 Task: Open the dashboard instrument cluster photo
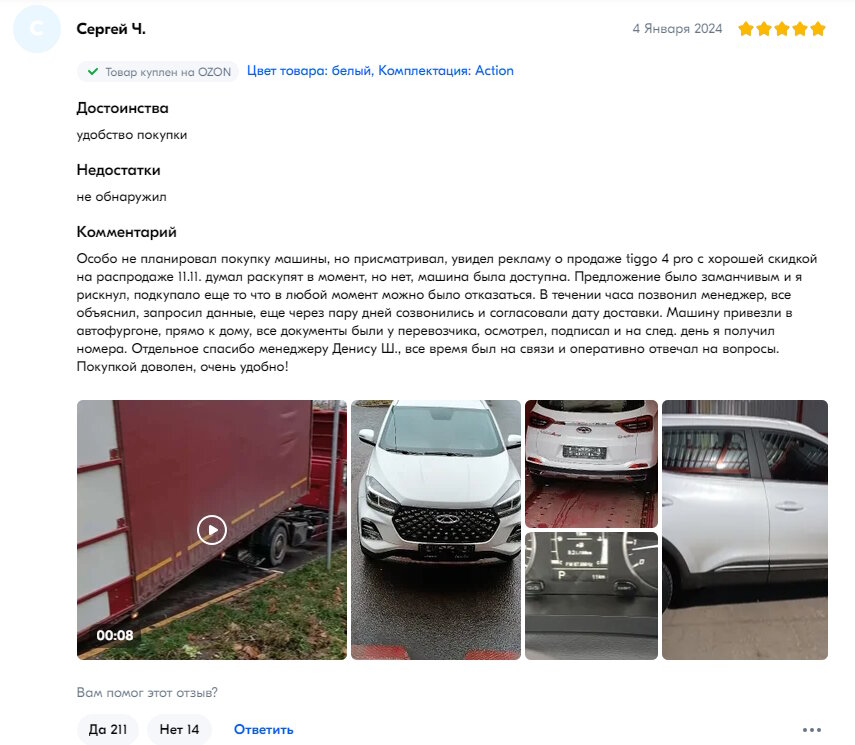(591, 596)
